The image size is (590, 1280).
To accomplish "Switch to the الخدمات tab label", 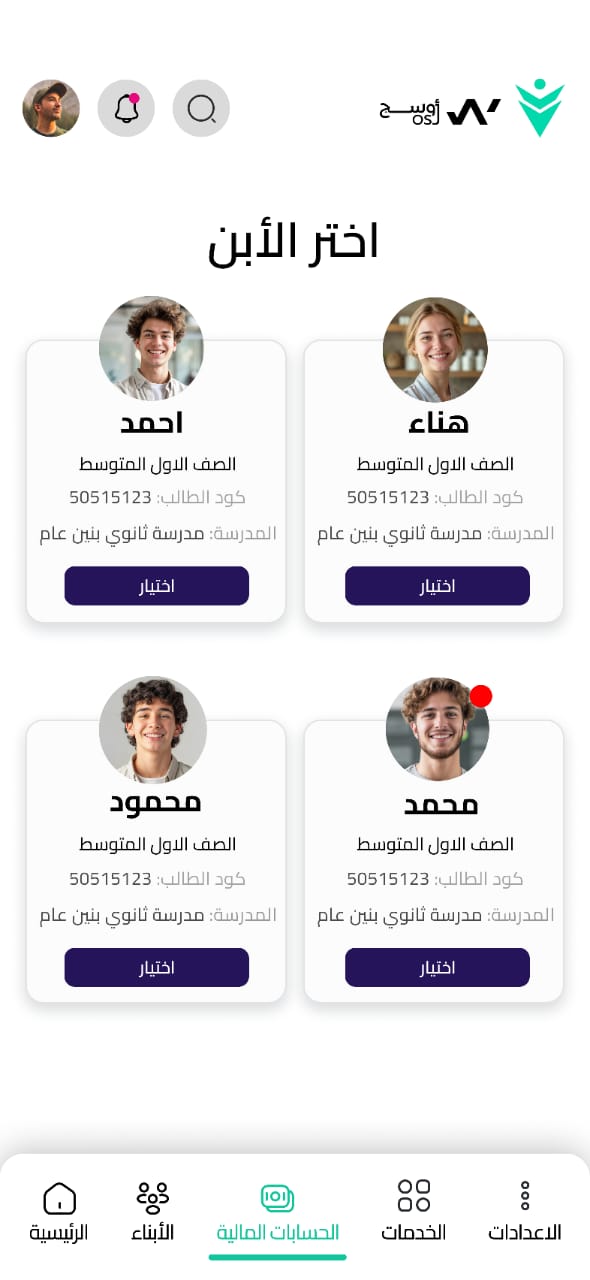I will (413, 1232).
